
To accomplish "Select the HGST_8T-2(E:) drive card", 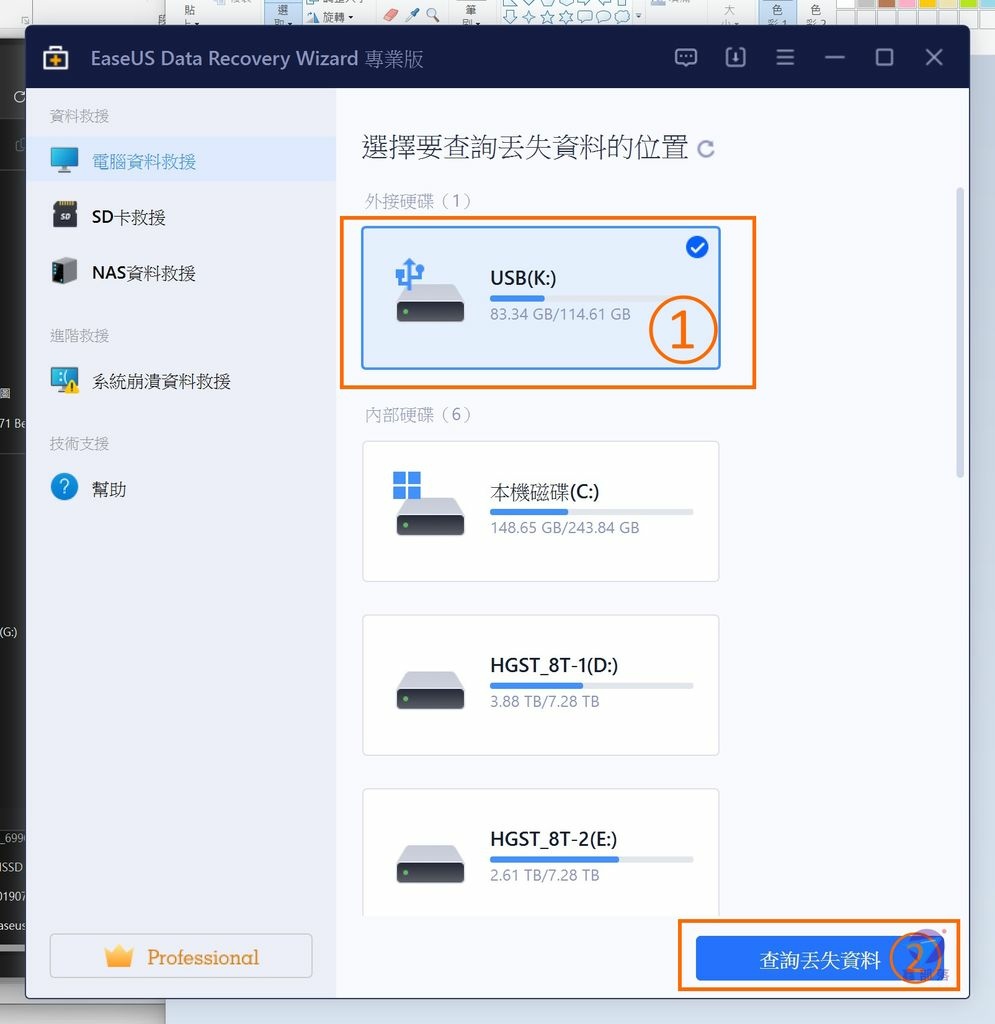I will [541, 852].
